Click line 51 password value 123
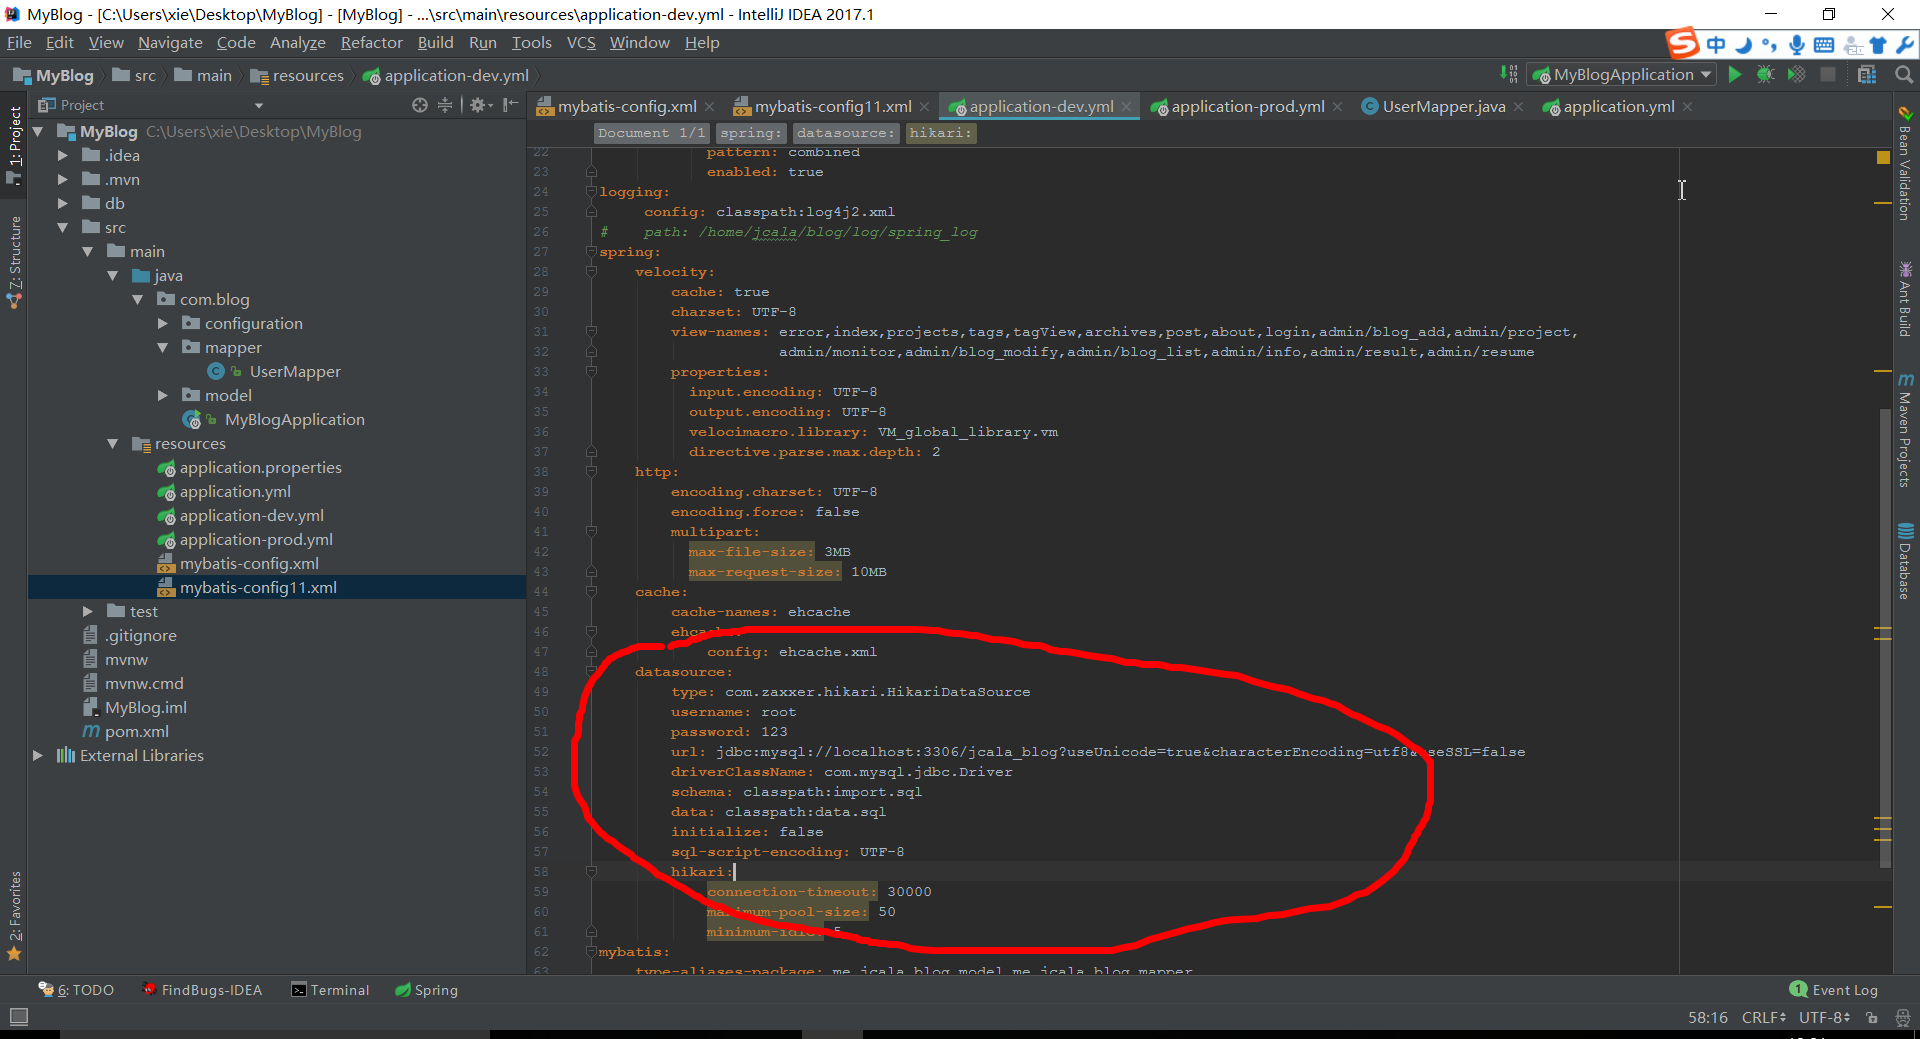 (773, 732)
